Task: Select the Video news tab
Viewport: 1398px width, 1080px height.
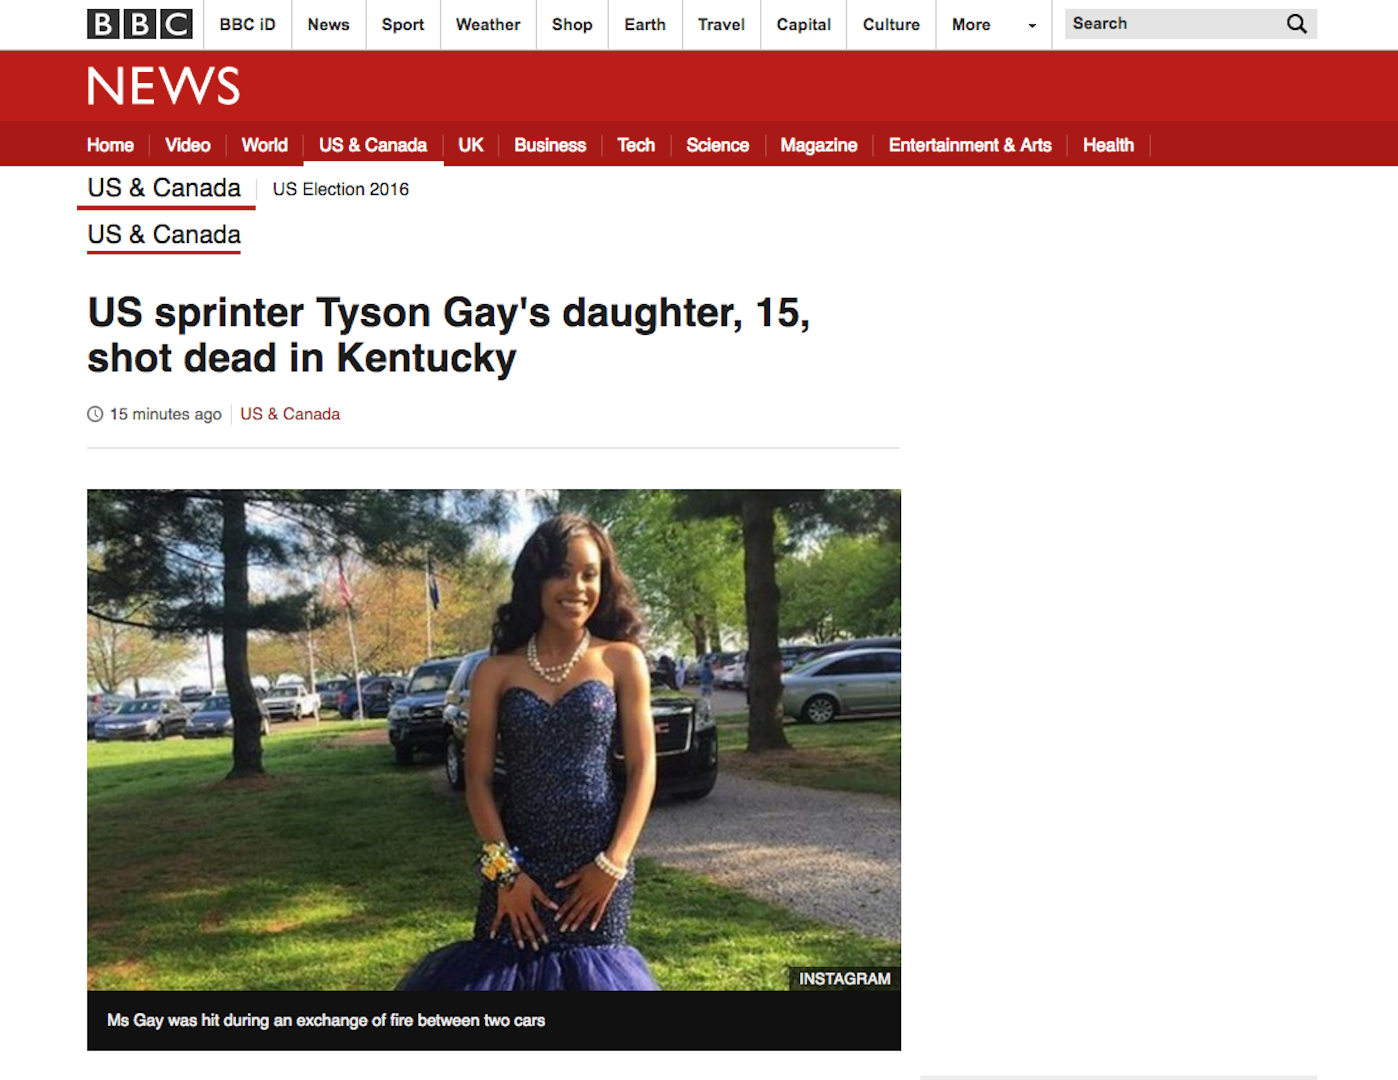Action: (188, 145)
